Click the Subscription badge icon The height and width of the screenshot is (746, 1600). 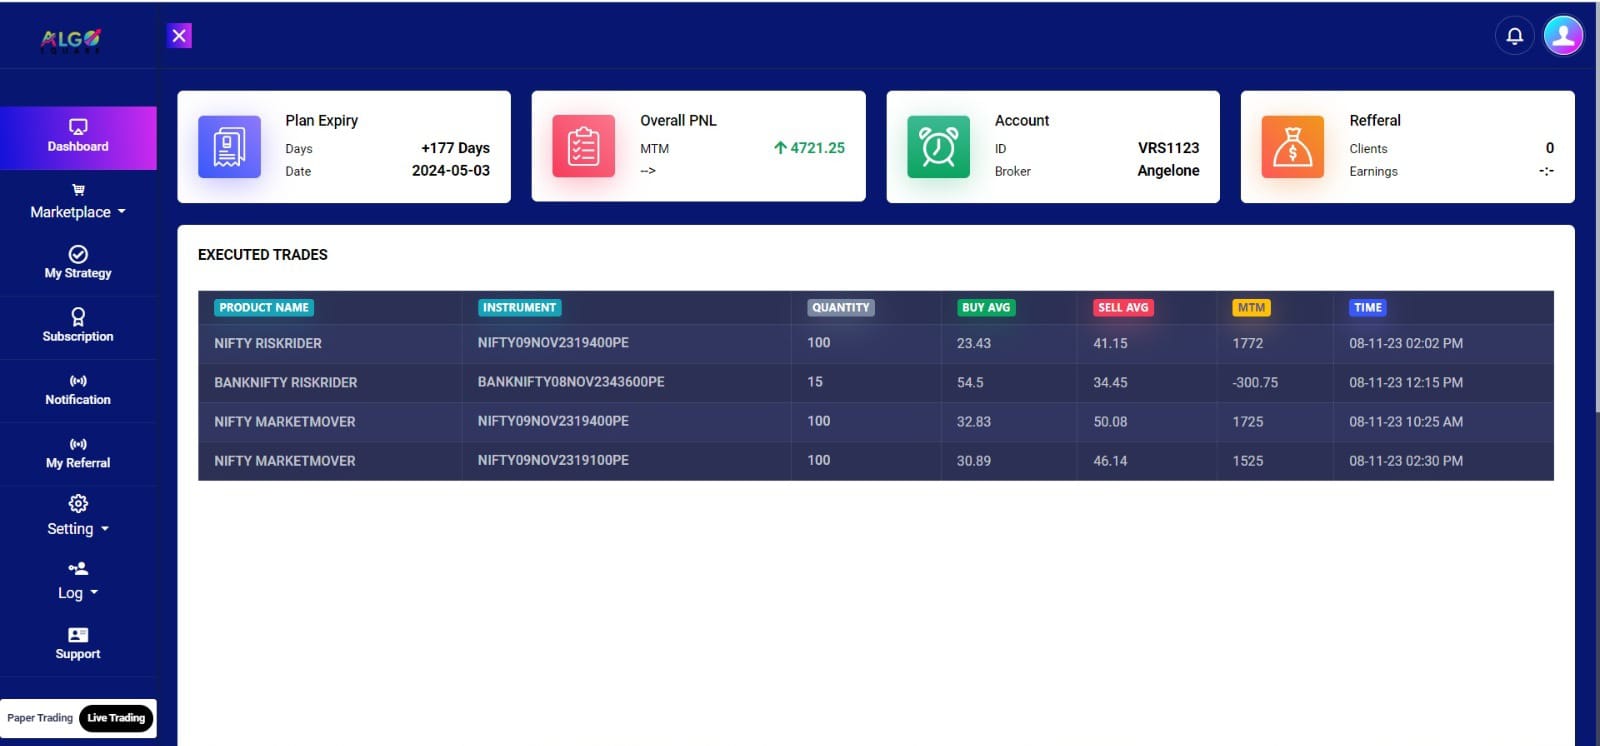[x=78, y=317]
